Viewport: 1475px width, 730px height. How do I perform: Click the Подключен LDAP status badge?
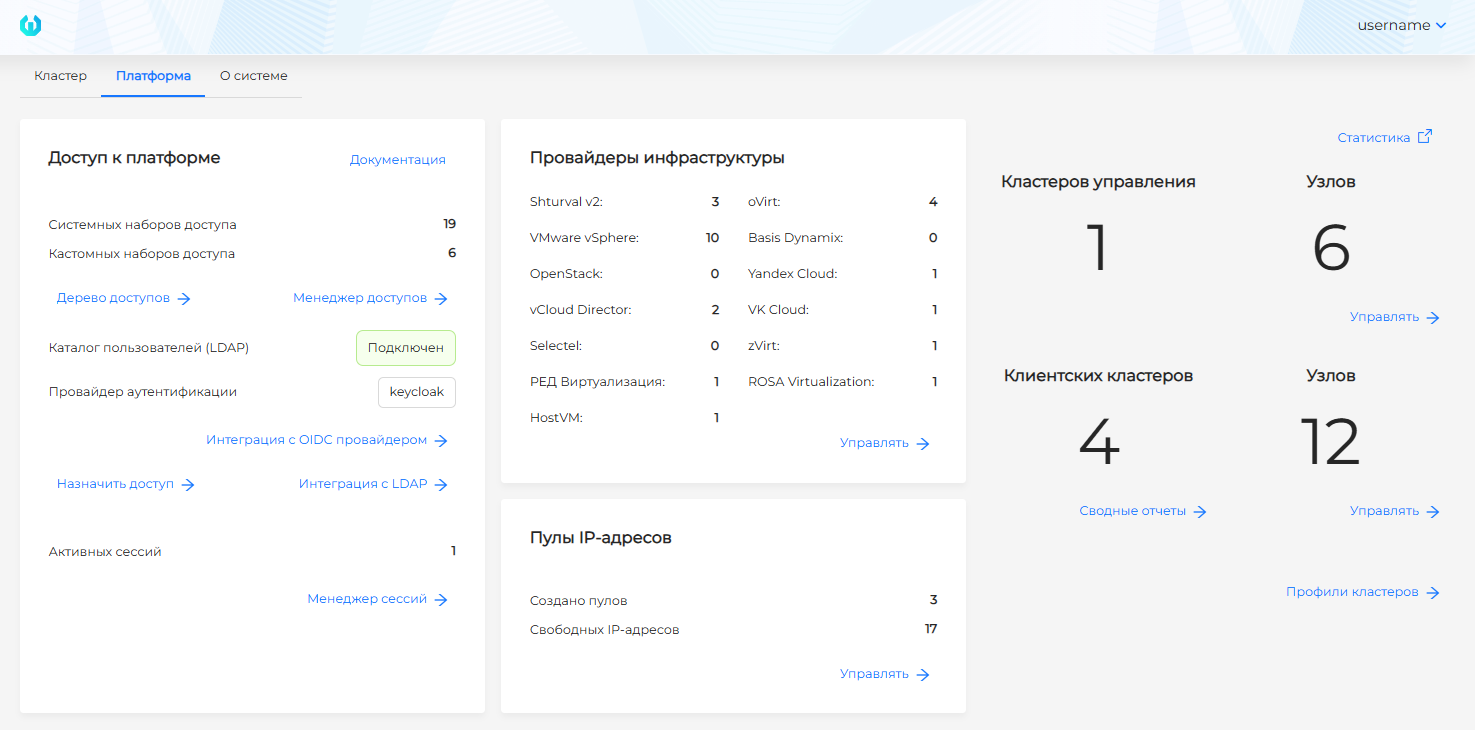click(x=406, y=348)
